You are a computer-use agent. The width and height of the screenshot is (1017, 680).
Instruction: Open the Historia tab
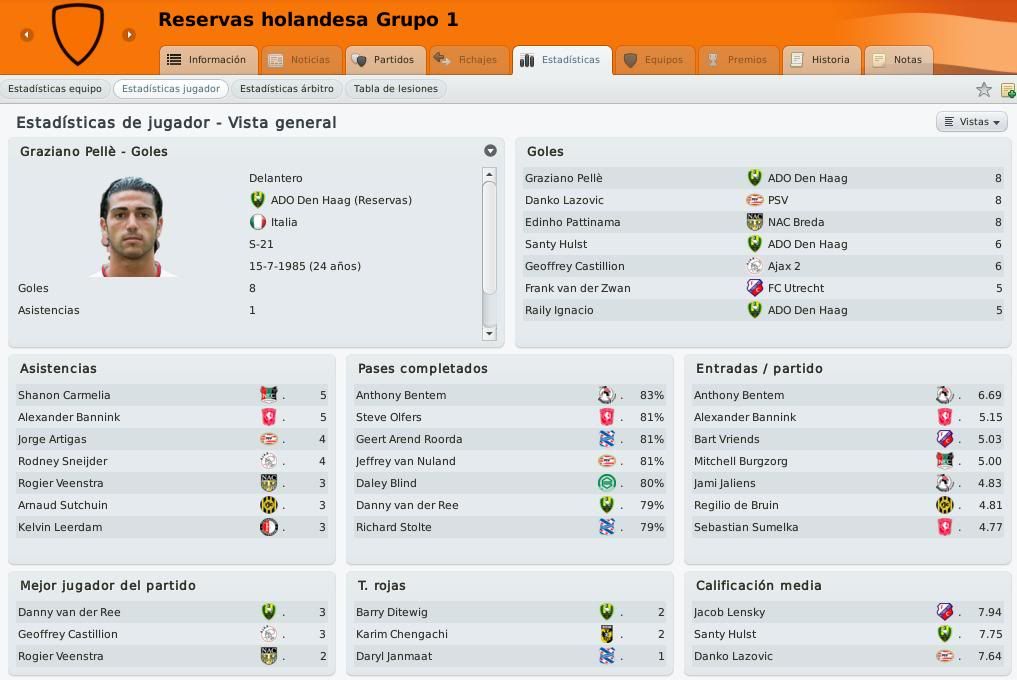822,60
